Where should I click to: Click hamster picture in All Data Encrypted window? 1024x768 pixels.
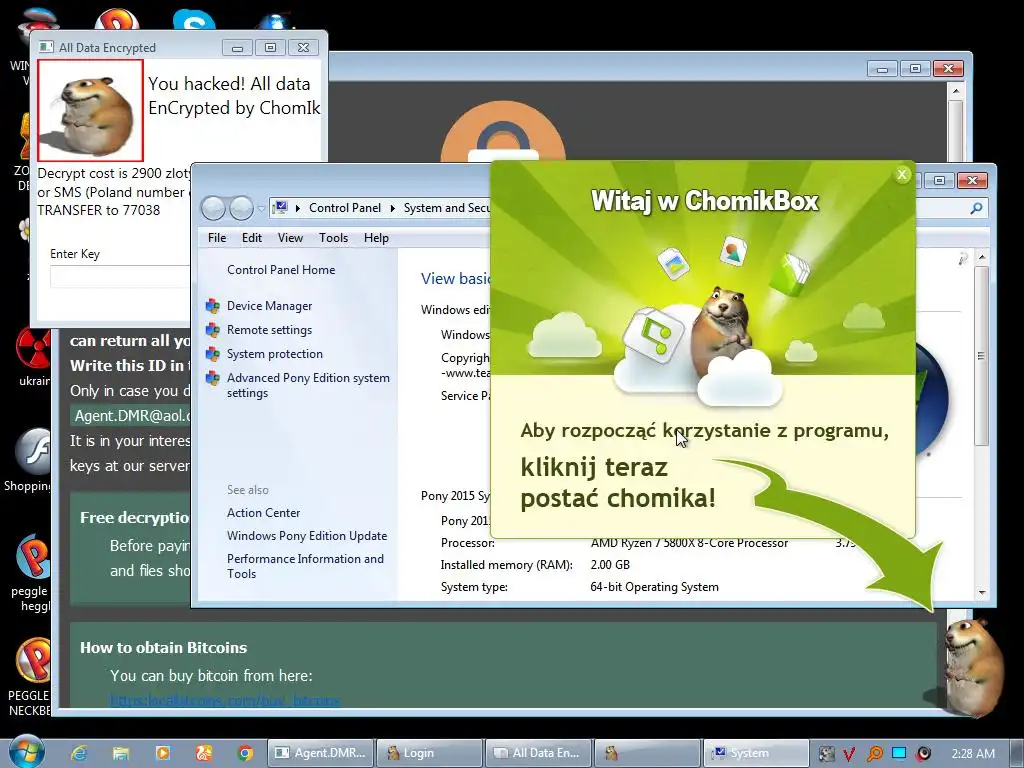point(90,110)
